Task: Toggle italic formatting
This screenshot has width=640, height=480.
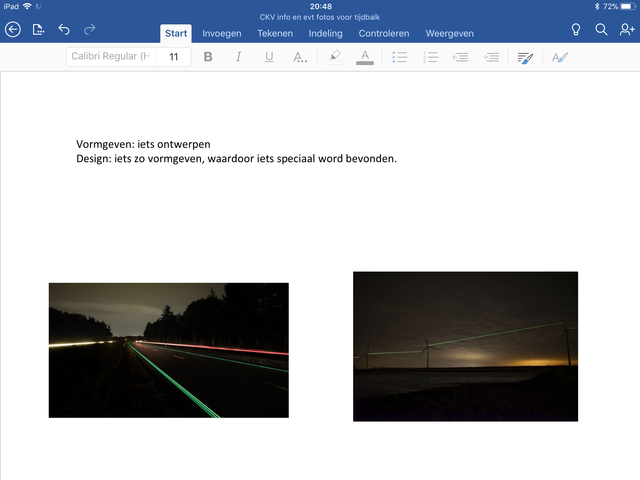Action: pyautogui.click(x=238, y=57)
